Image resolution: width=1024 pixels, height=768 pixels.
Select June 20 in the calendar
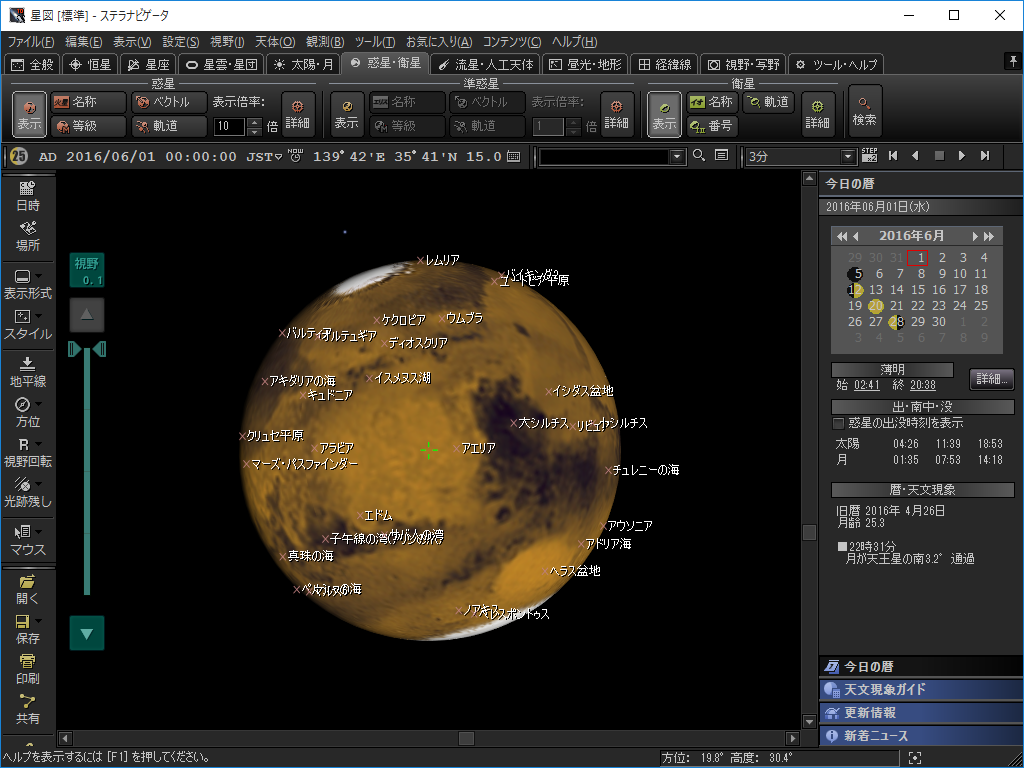876,306
